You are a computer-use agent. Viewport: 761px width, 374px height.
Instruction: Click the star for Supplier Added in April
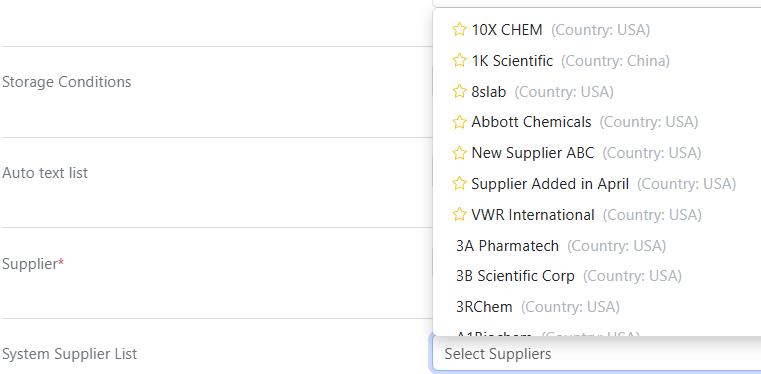click(459, 184)
